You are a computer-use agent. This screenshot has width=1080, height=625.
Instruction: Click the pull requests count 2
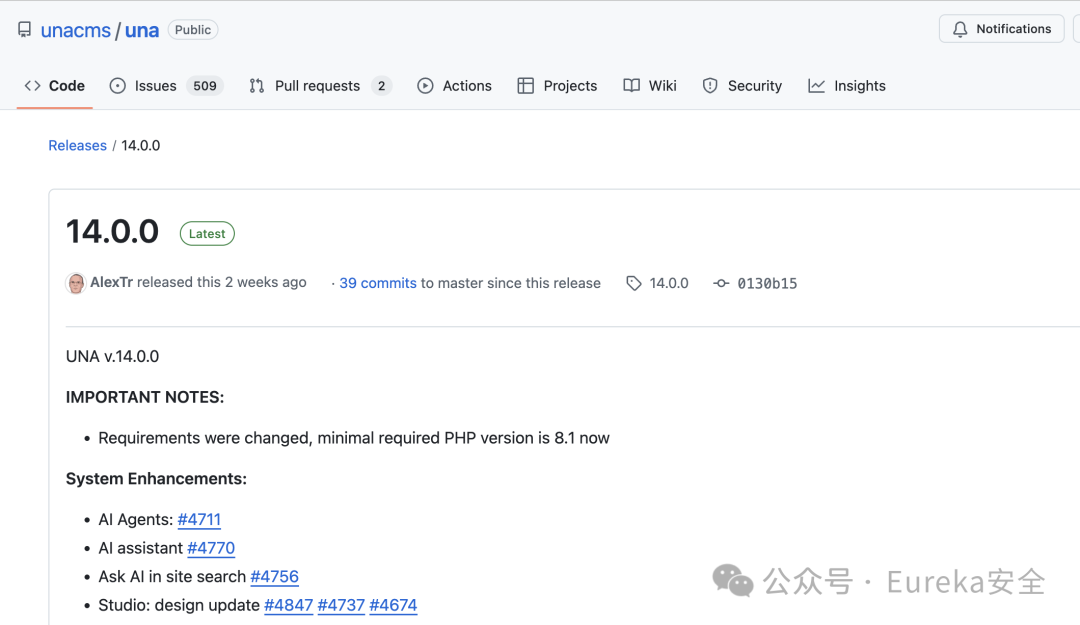[x=382, y=85]
